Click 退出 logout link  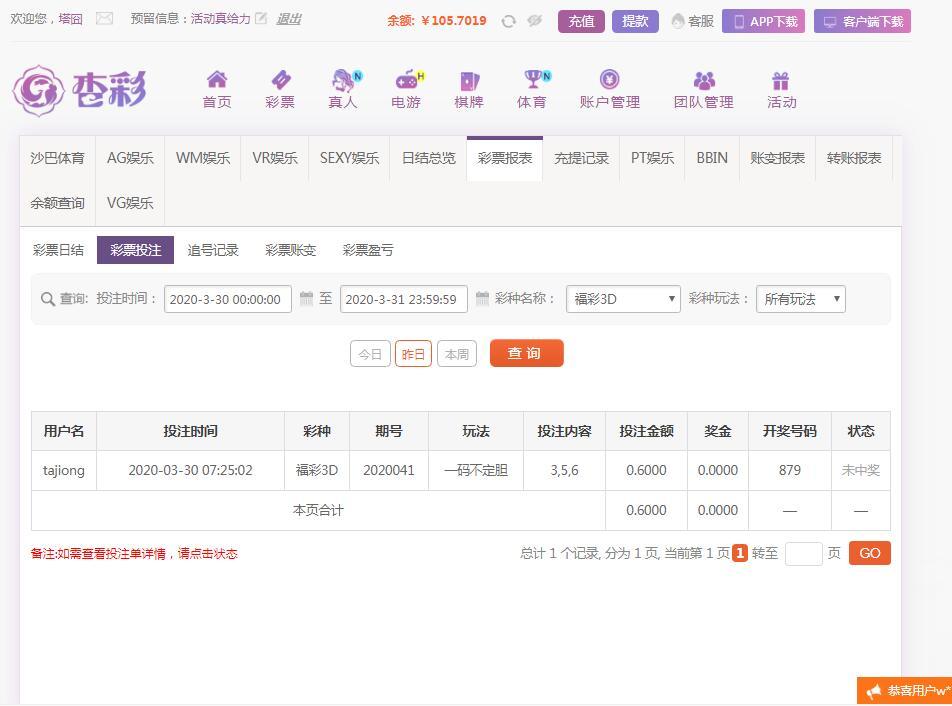pyautogui.click(x=289, y=19)
